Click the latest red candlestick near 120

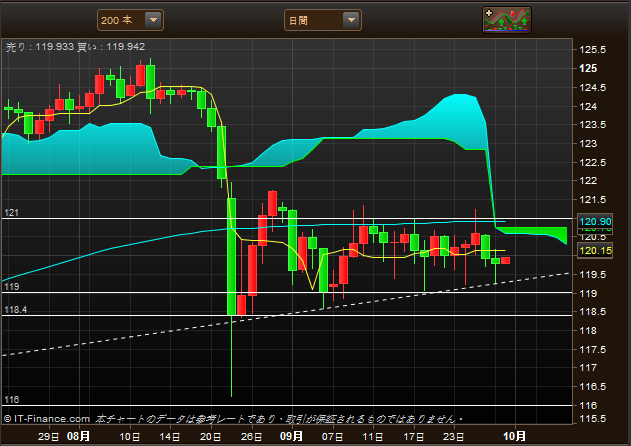pyautogui.click(x=505, y=260)
